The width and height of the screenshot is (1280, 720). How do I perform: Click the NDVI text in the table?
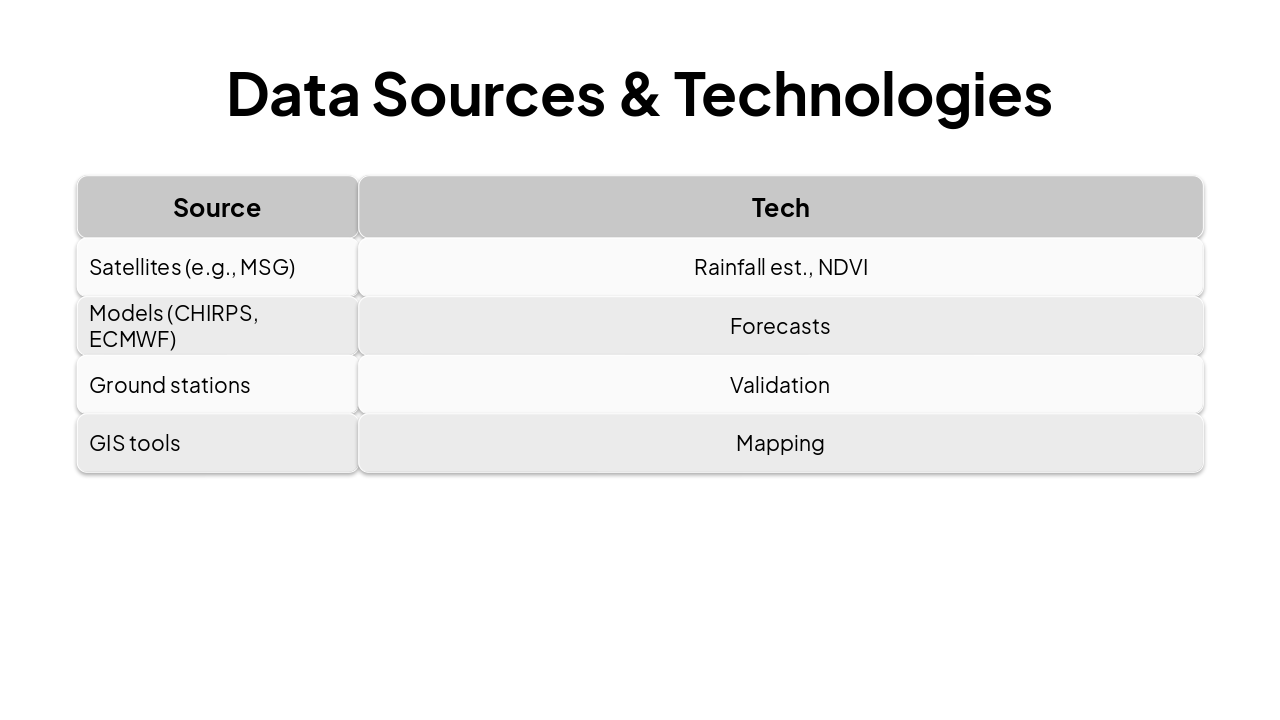[x=843, y=268]
